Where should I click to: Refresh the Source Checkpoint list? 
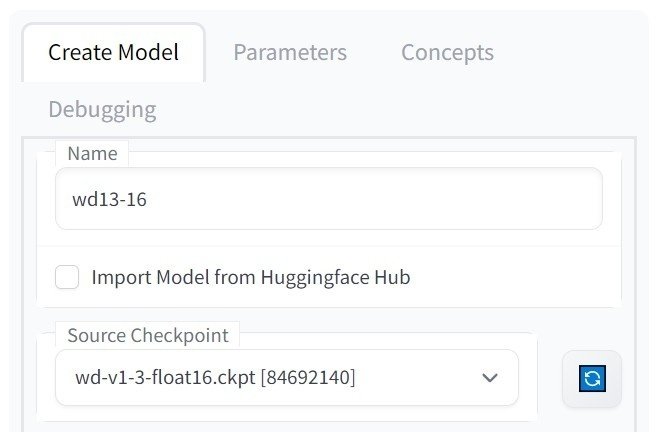592,378
